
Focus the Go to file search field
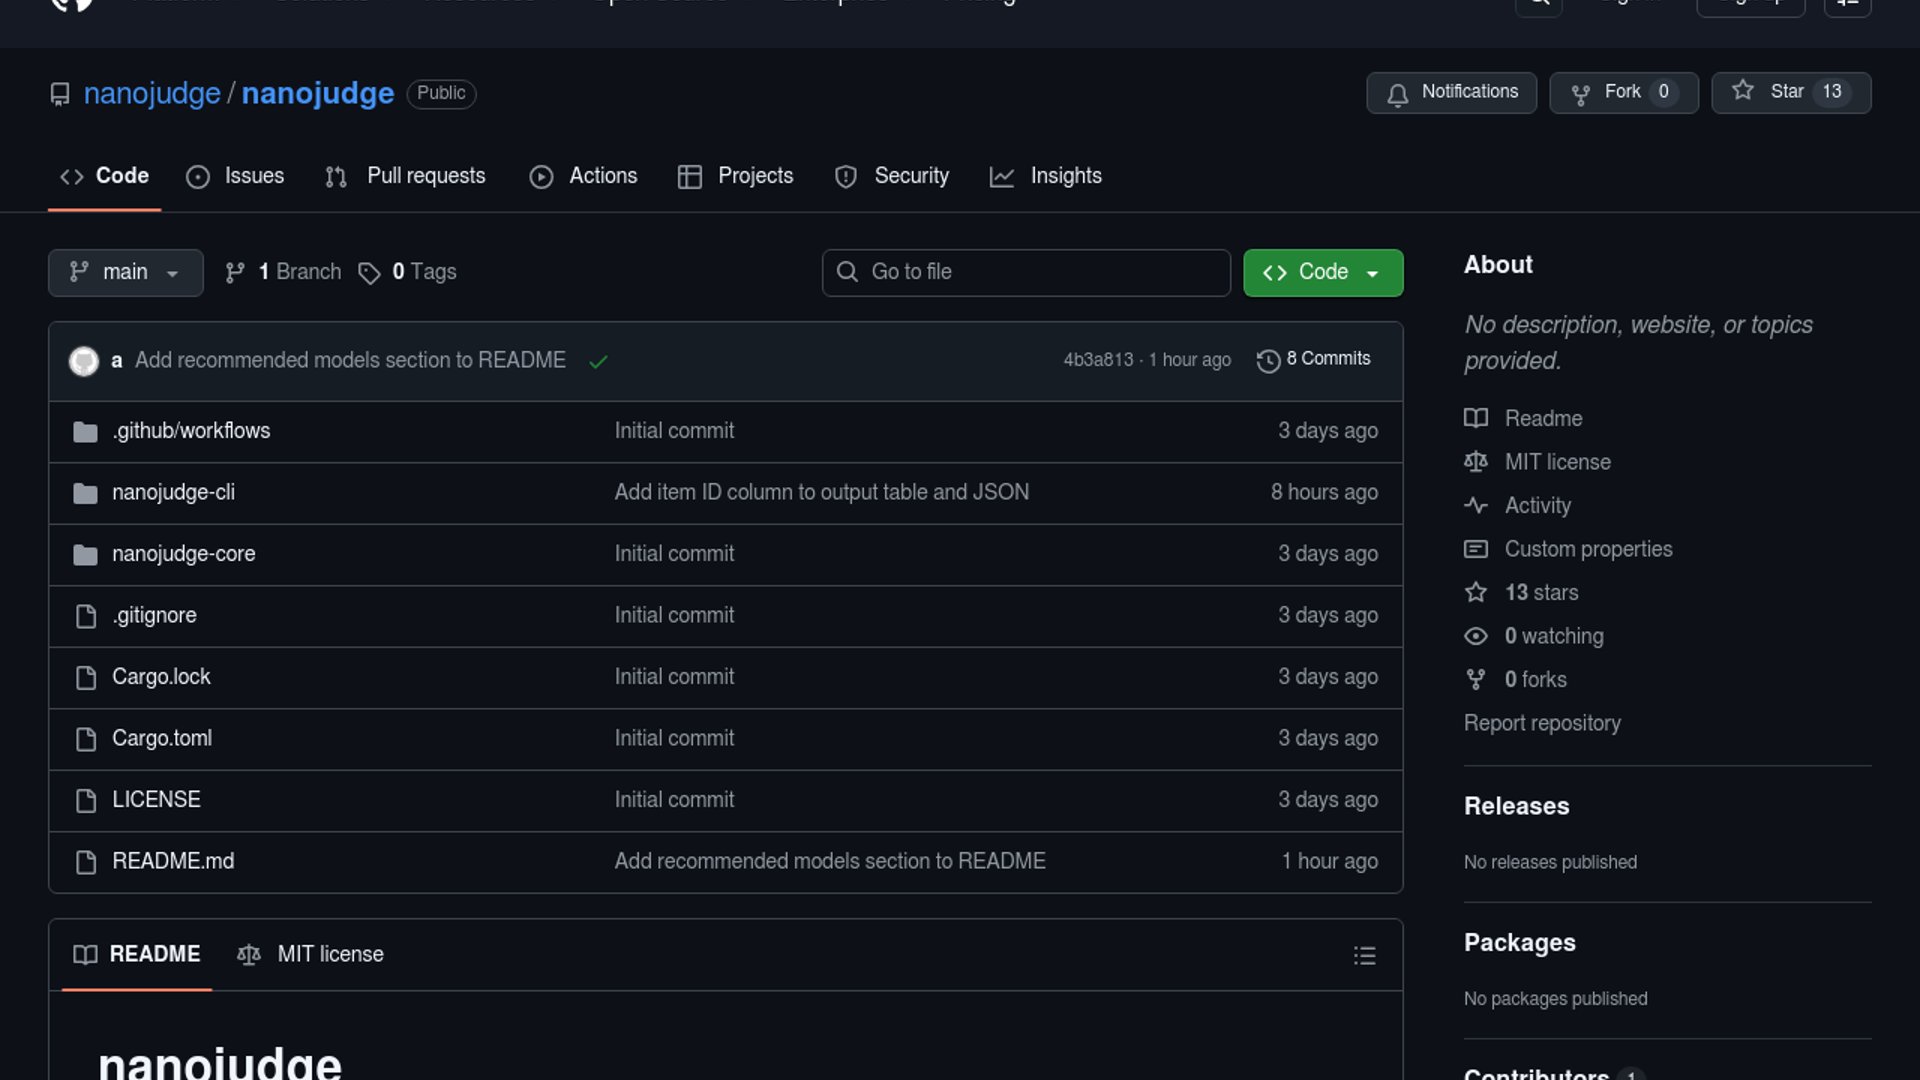(x=1026, y=272)
